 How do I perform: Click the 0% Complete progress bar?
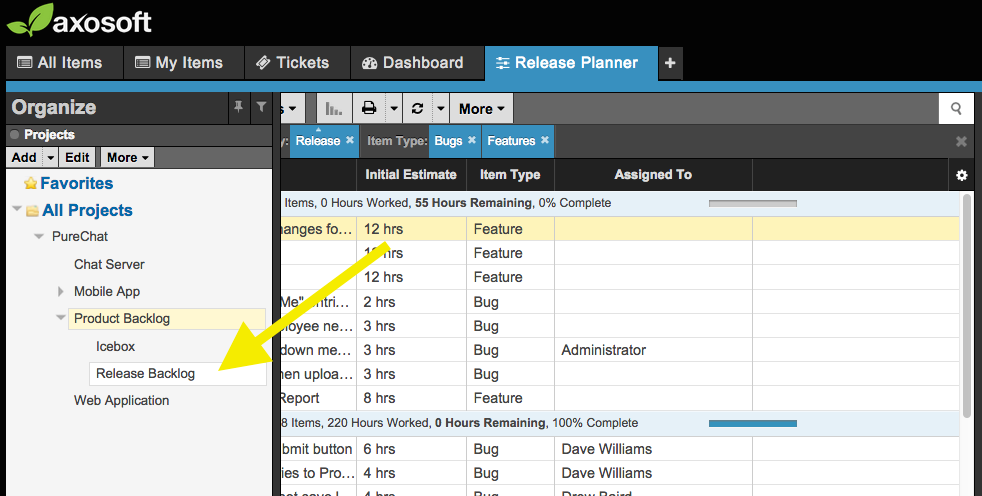[753, 204]
